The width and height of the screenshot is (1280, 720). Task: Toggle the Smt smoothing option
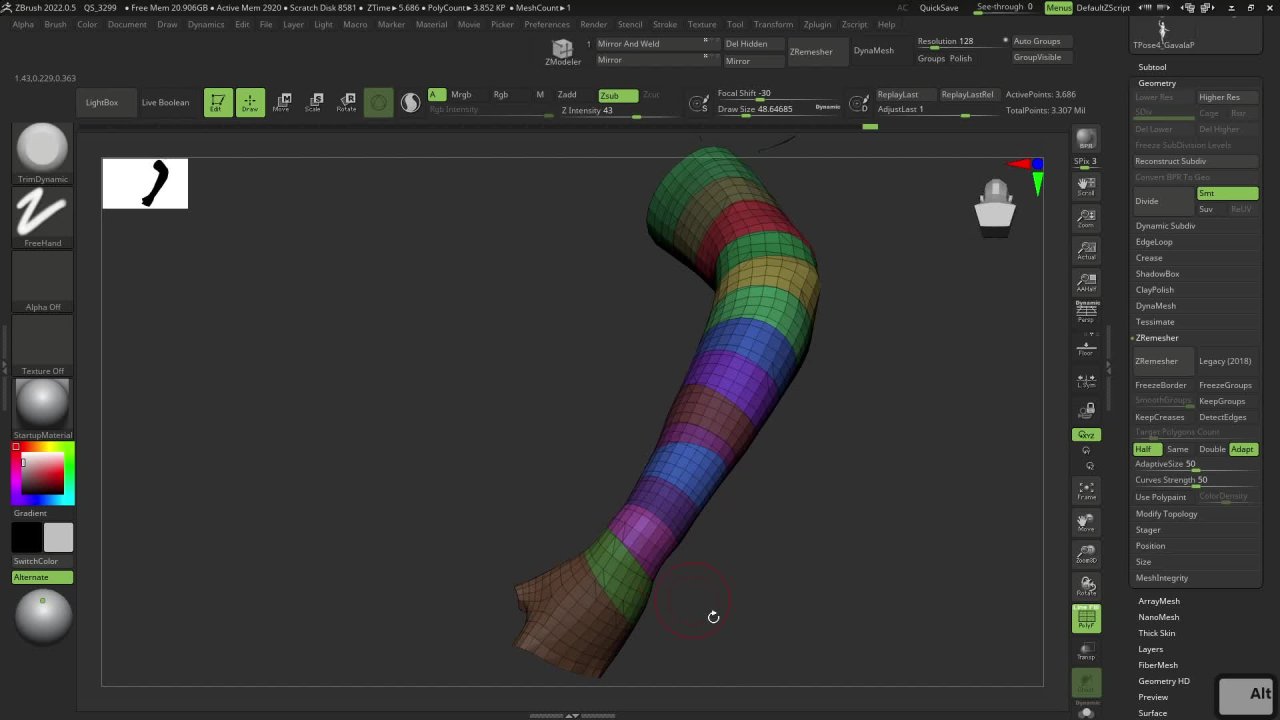(x=1228, y=193)
